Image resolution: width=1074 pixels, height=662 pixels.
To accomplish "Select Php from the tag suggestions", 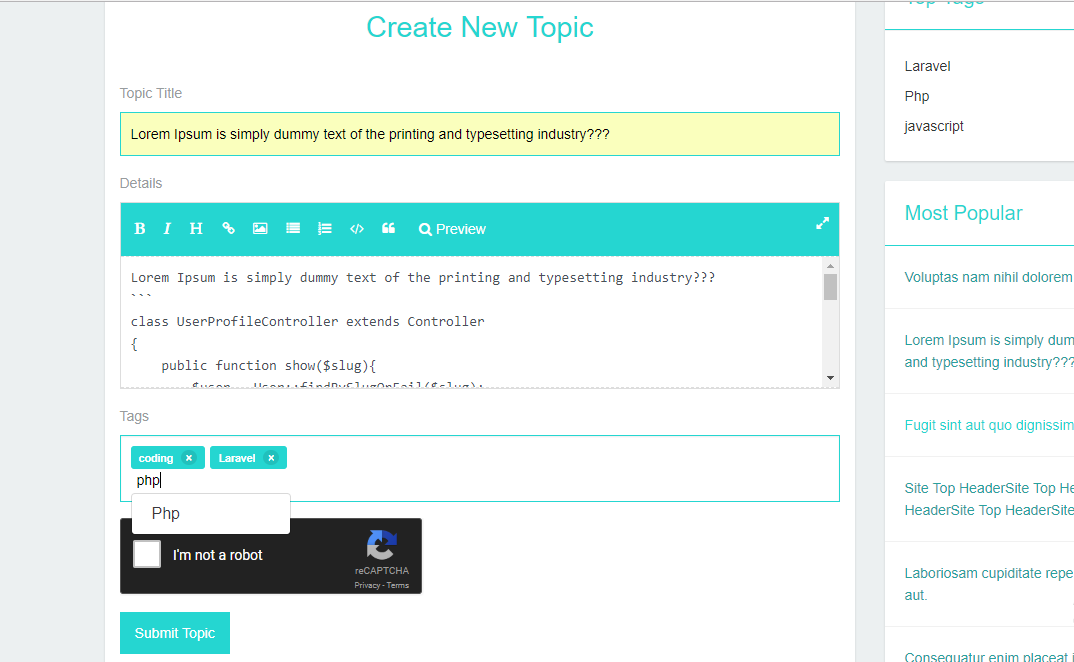I will 211,514.
